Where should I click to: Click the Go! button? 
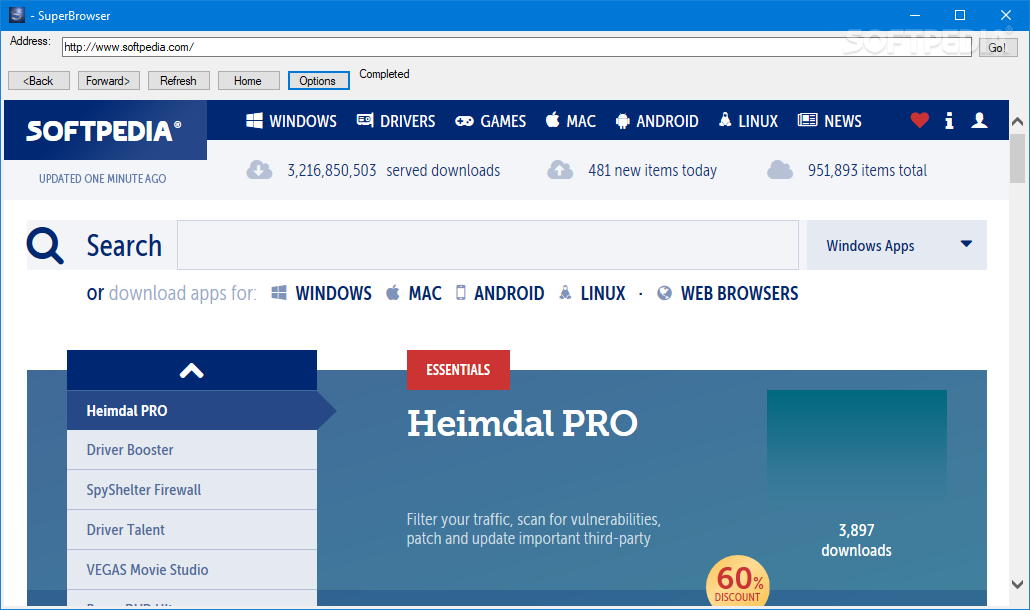point(998,47)
